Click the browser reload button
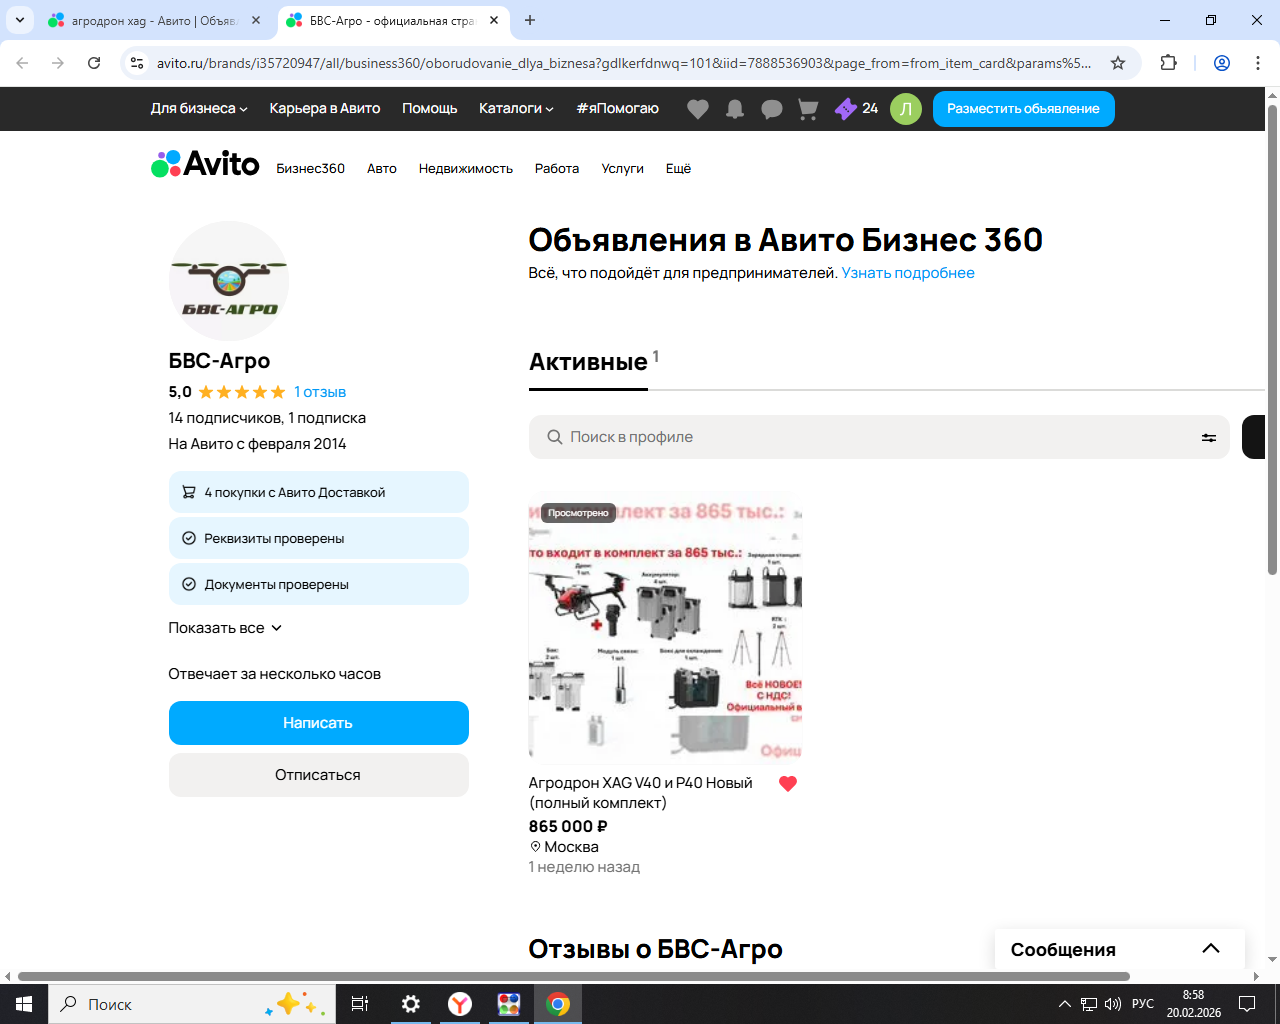1280x1024 pixels. (94, 63)
